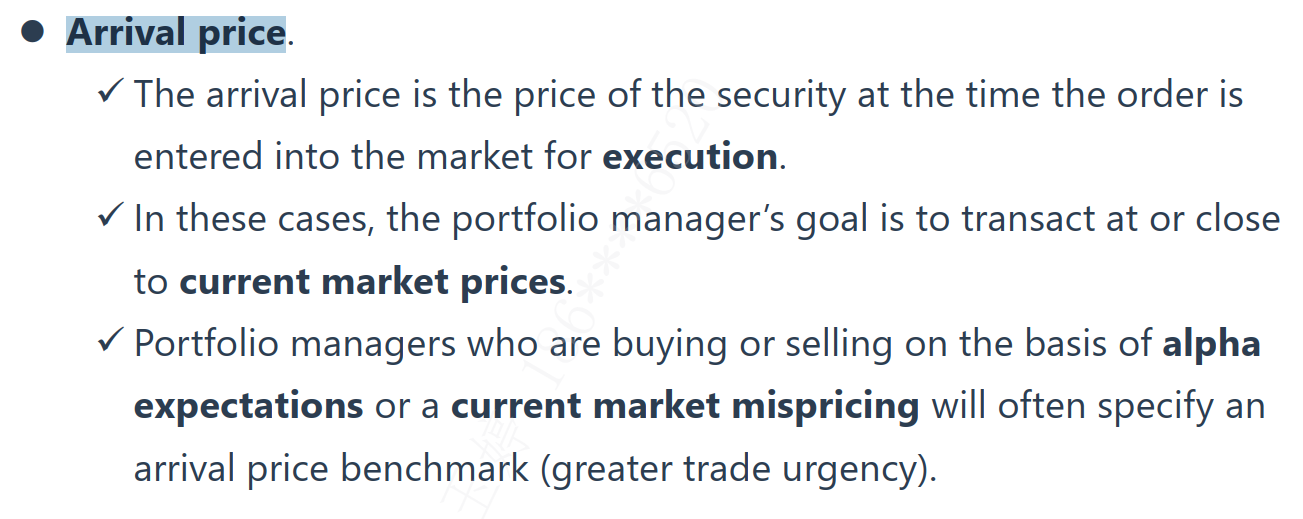Screen dimensions: 1303x519
Task: Click the bold word "expectations"
Action: coord(248,406)
